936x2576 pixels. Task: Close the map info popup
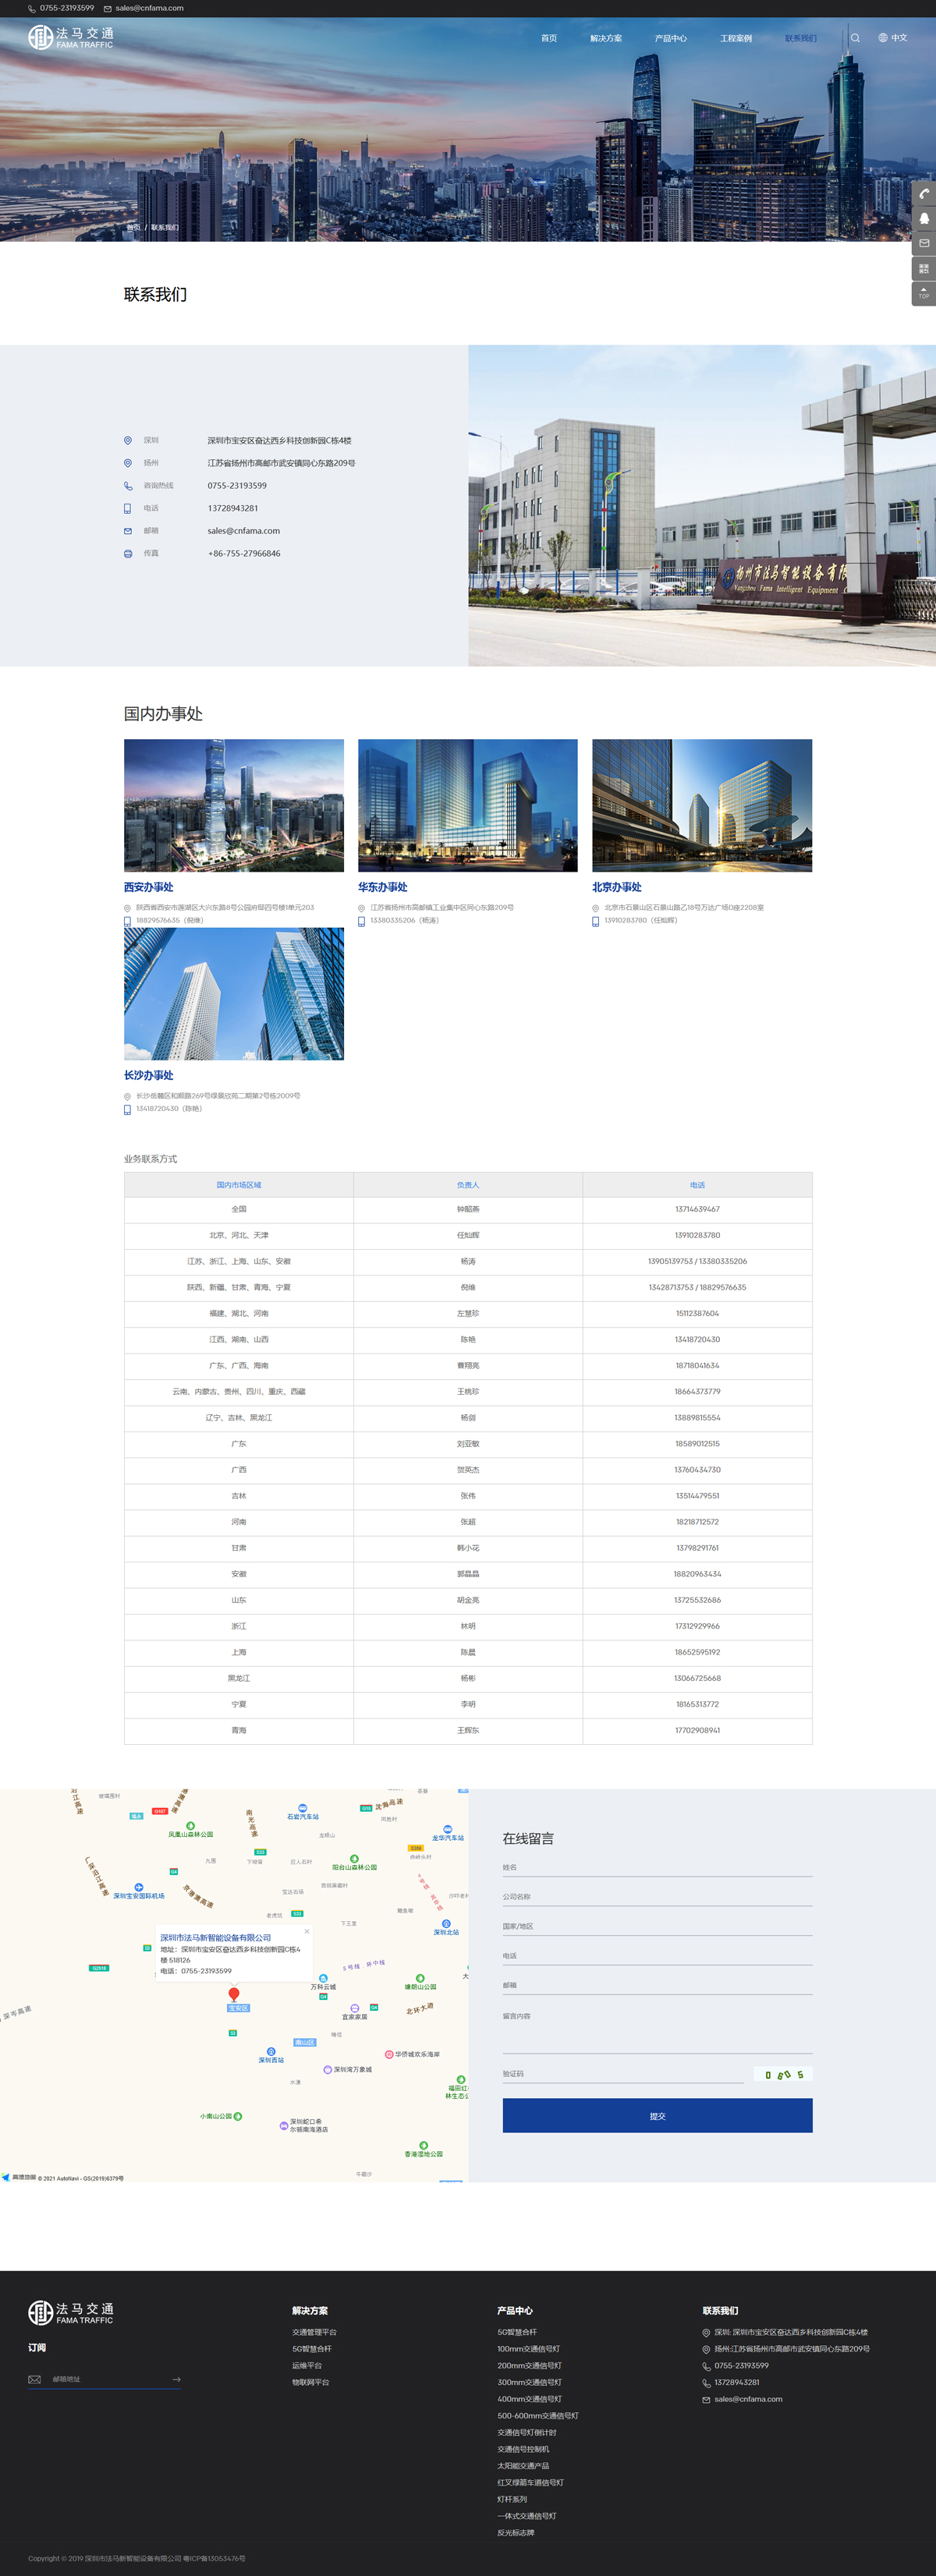pyautogui.click(x=307, y=1931)
